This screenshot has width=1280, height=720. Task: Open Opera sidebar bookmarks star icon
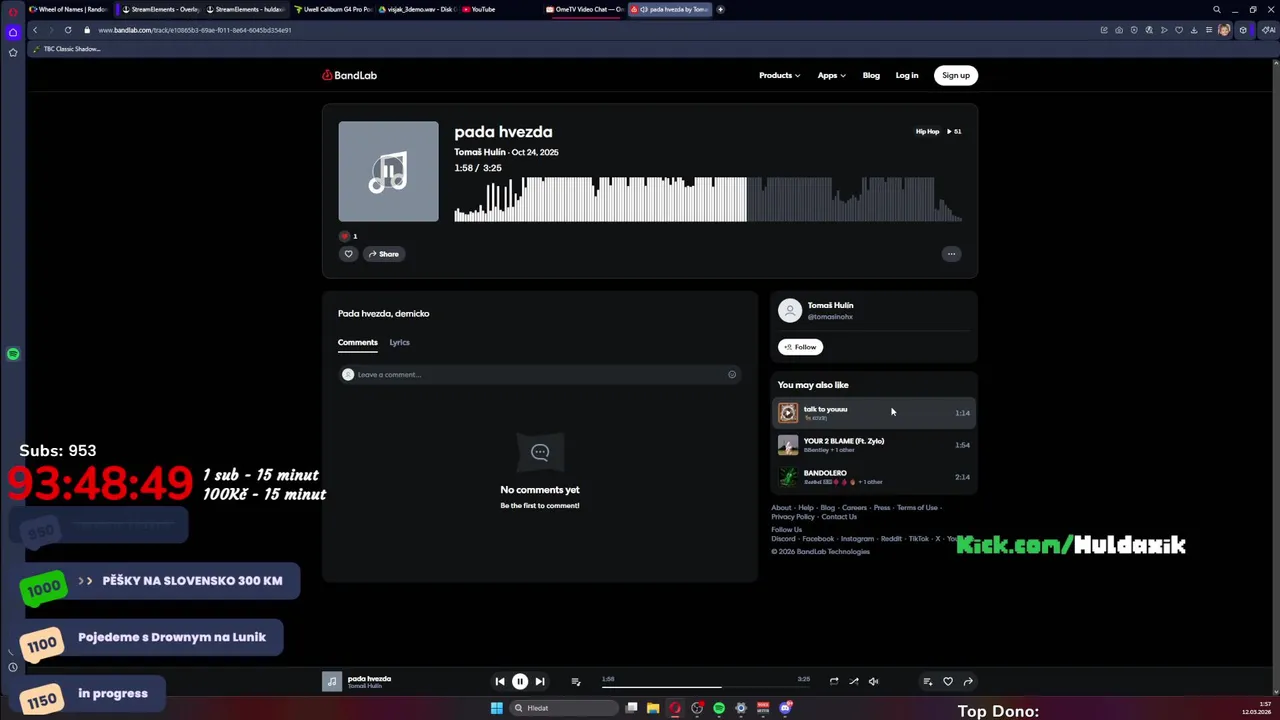coord(13,52)
